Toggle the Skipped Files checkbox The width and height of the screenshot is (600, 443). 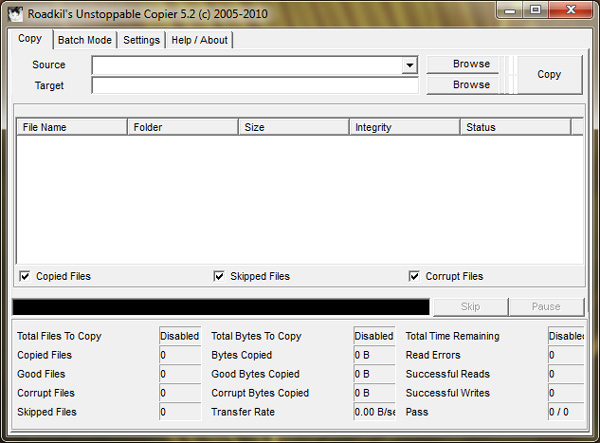coord(219,276)
